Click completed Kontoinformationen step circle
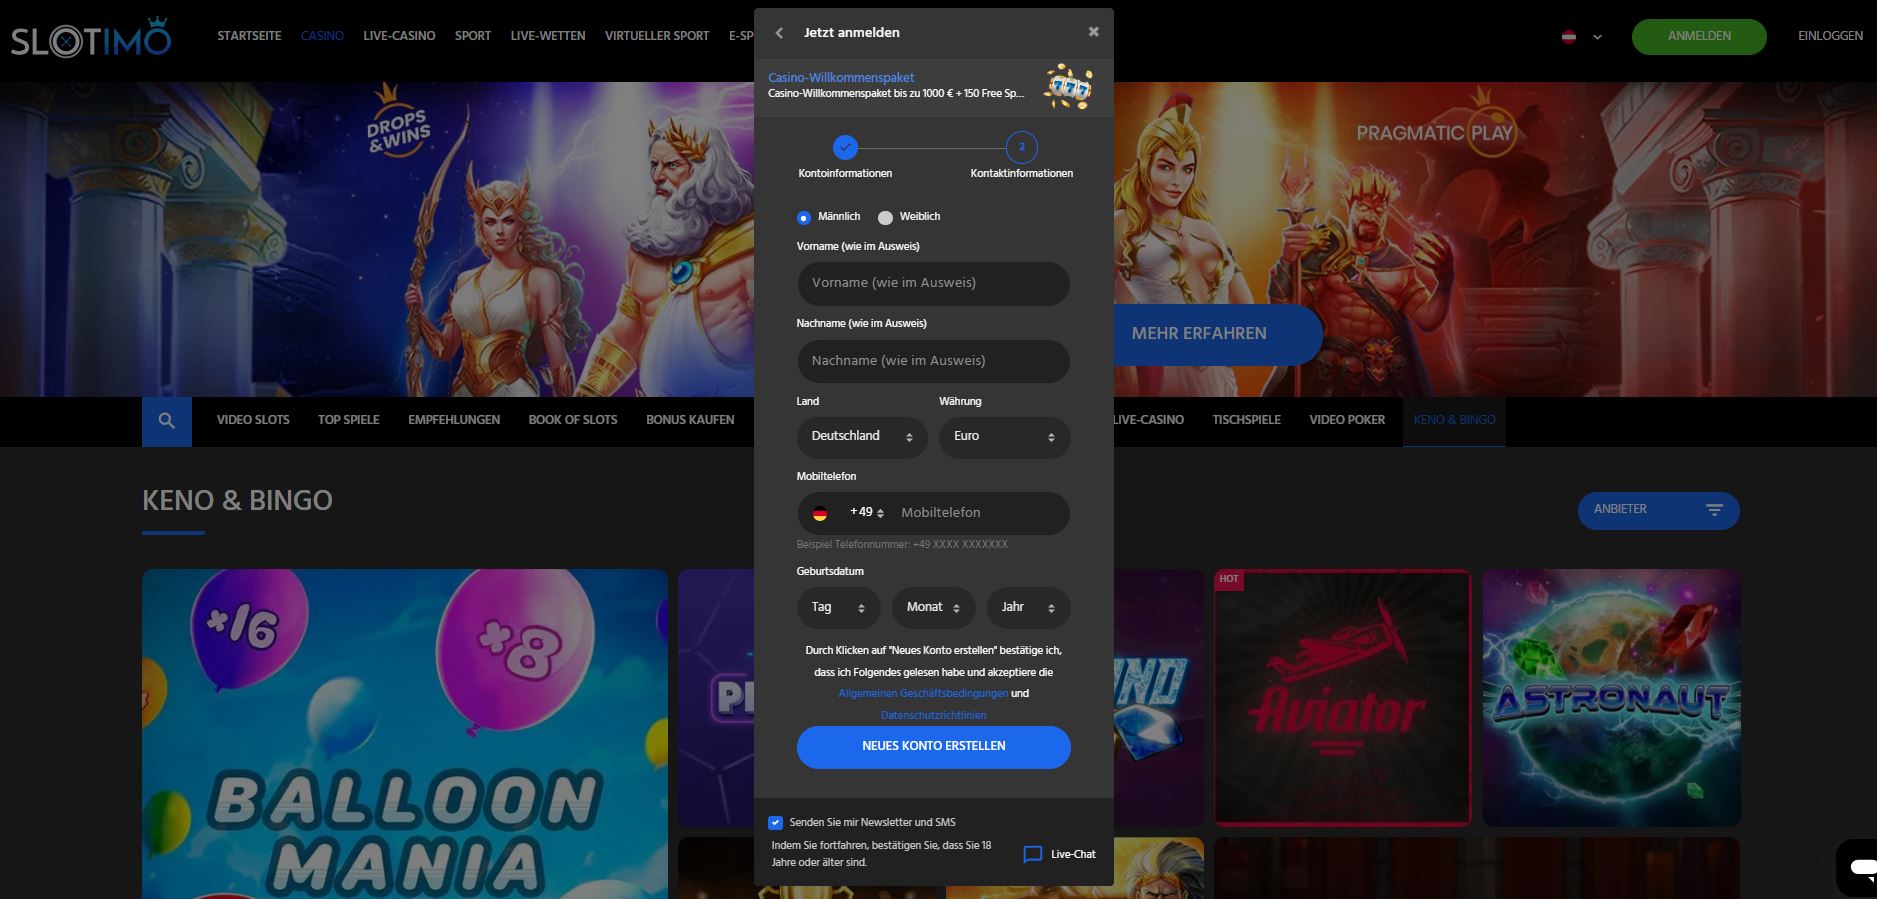The width and height of the screenshot is (1877, 899). coord(845,148)
